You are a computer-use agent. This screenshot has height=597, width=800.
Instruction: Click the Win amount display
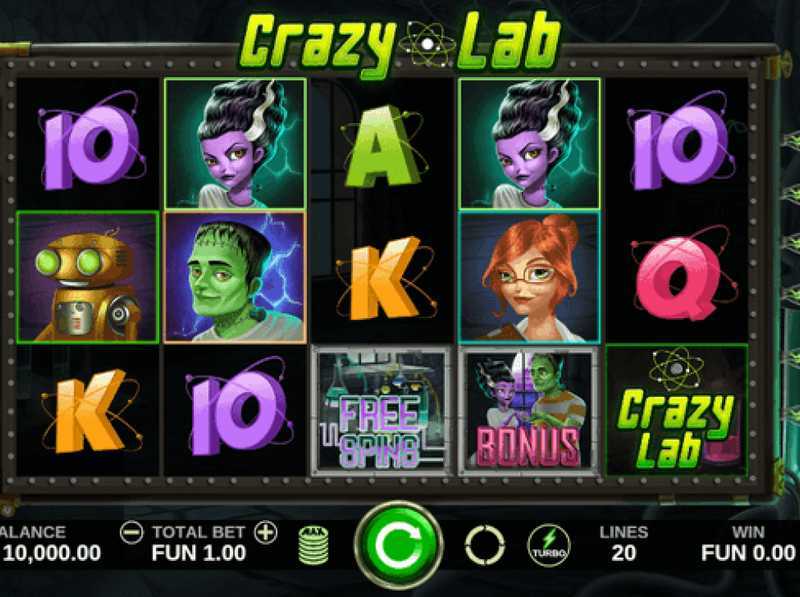[x=748, y=553]
